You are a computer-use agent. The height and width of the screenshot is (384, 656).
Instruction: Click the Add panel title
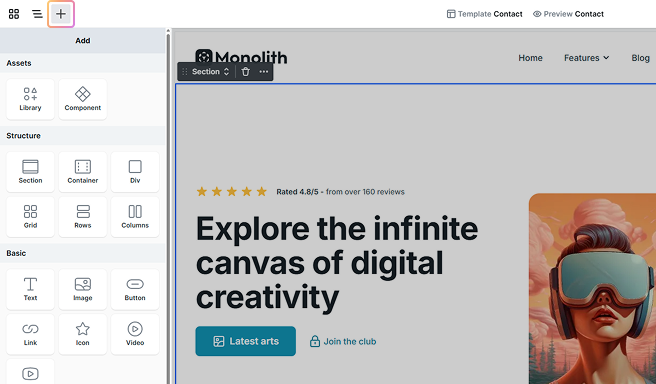tap(83, 41)
